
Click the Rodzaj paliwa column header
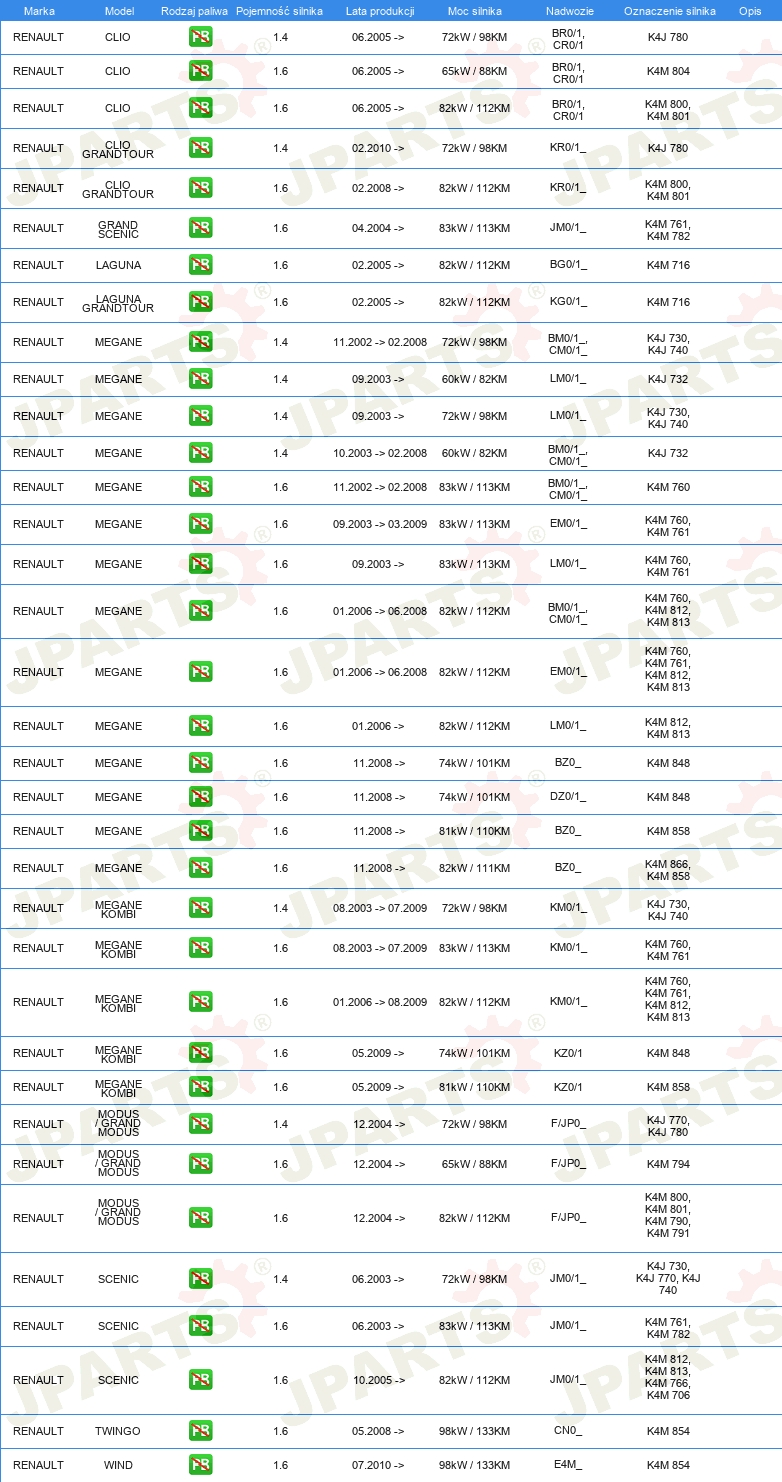tap(194, 11)
